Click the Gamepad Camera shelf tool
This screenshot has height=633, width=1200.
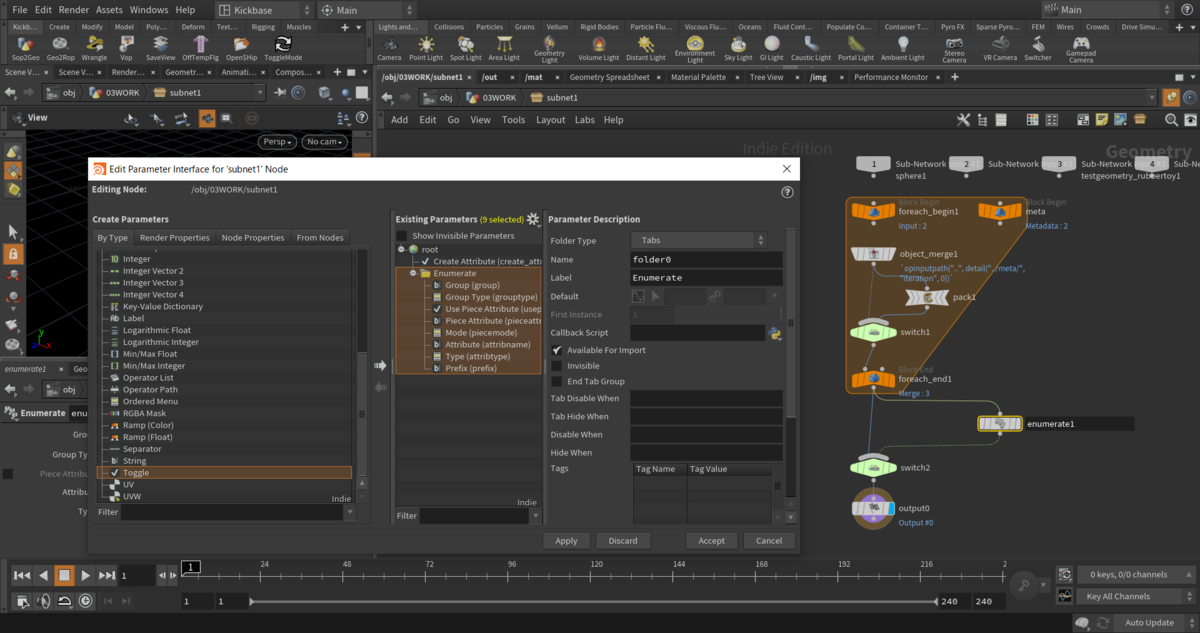point(1081,50)
